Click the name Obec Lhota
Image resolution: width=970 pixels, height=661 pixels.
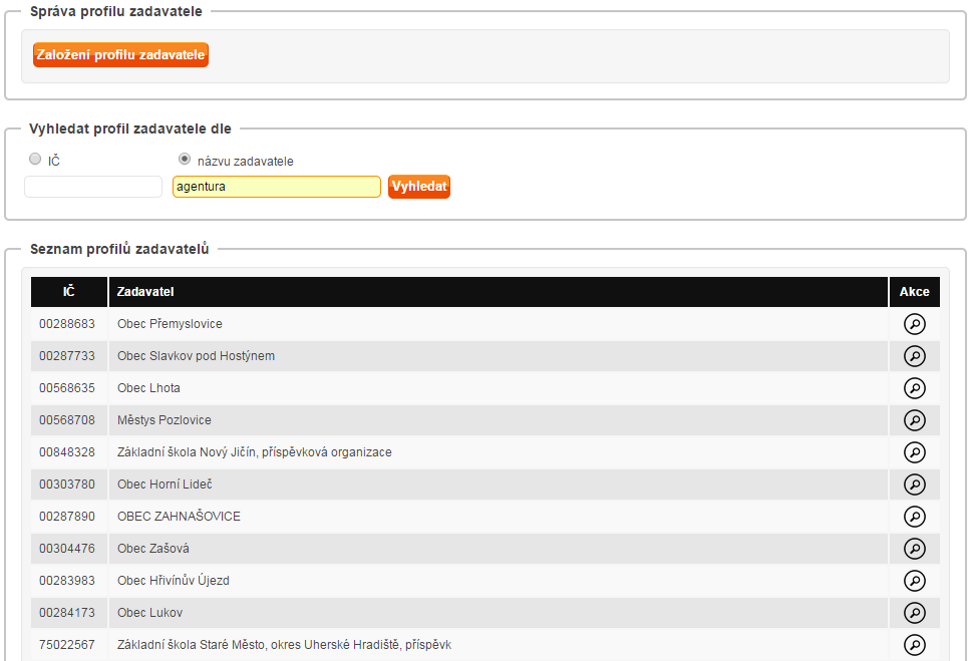(148, 388)
